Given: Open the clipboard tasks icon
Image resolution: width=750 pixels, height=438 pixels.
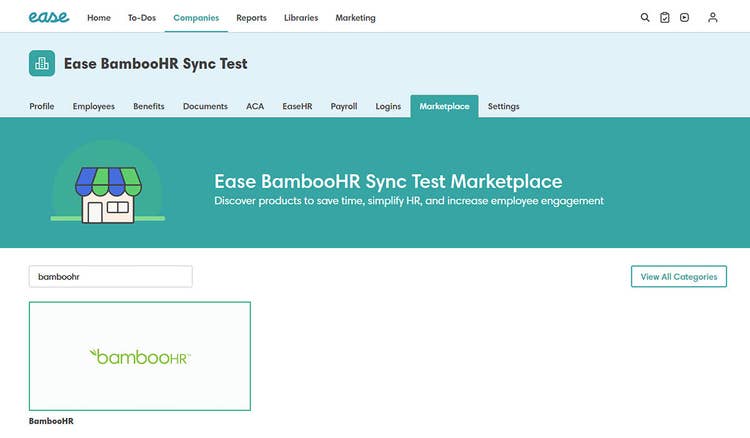Looking at the screenshot, I should (x=664, y=18).
